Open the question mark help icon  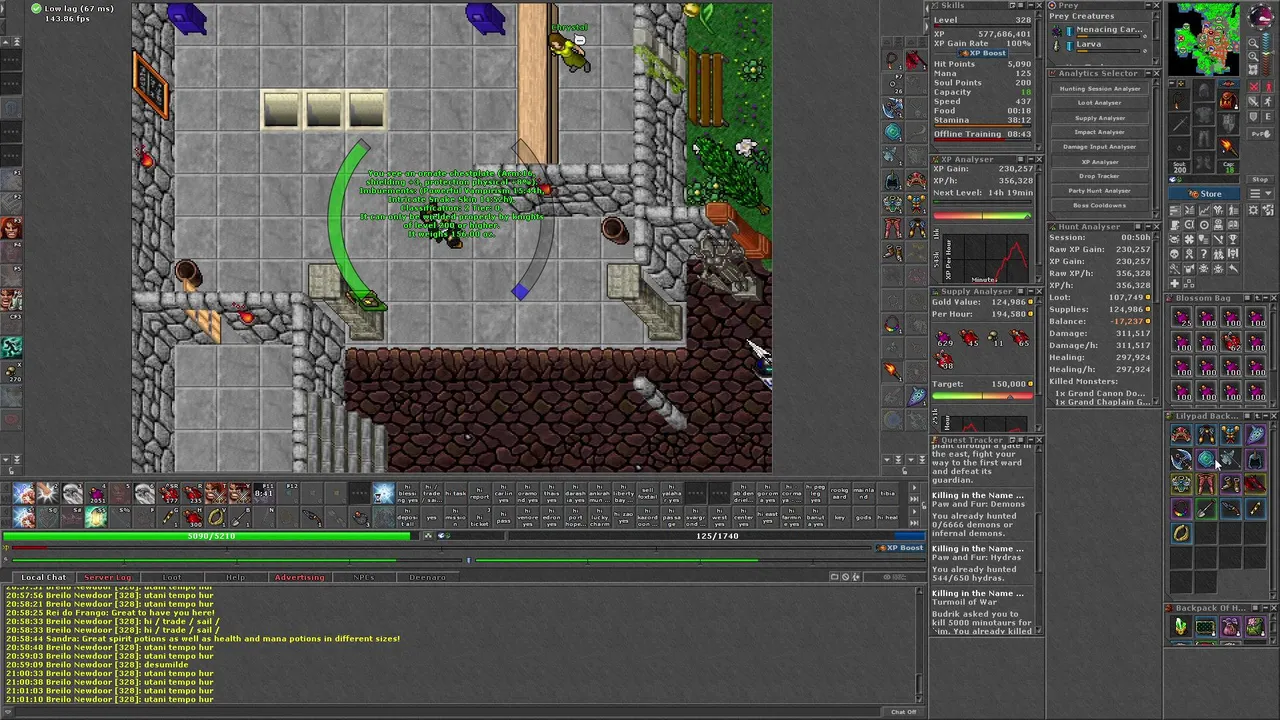pyautogui.click(x=1203, y=253)
